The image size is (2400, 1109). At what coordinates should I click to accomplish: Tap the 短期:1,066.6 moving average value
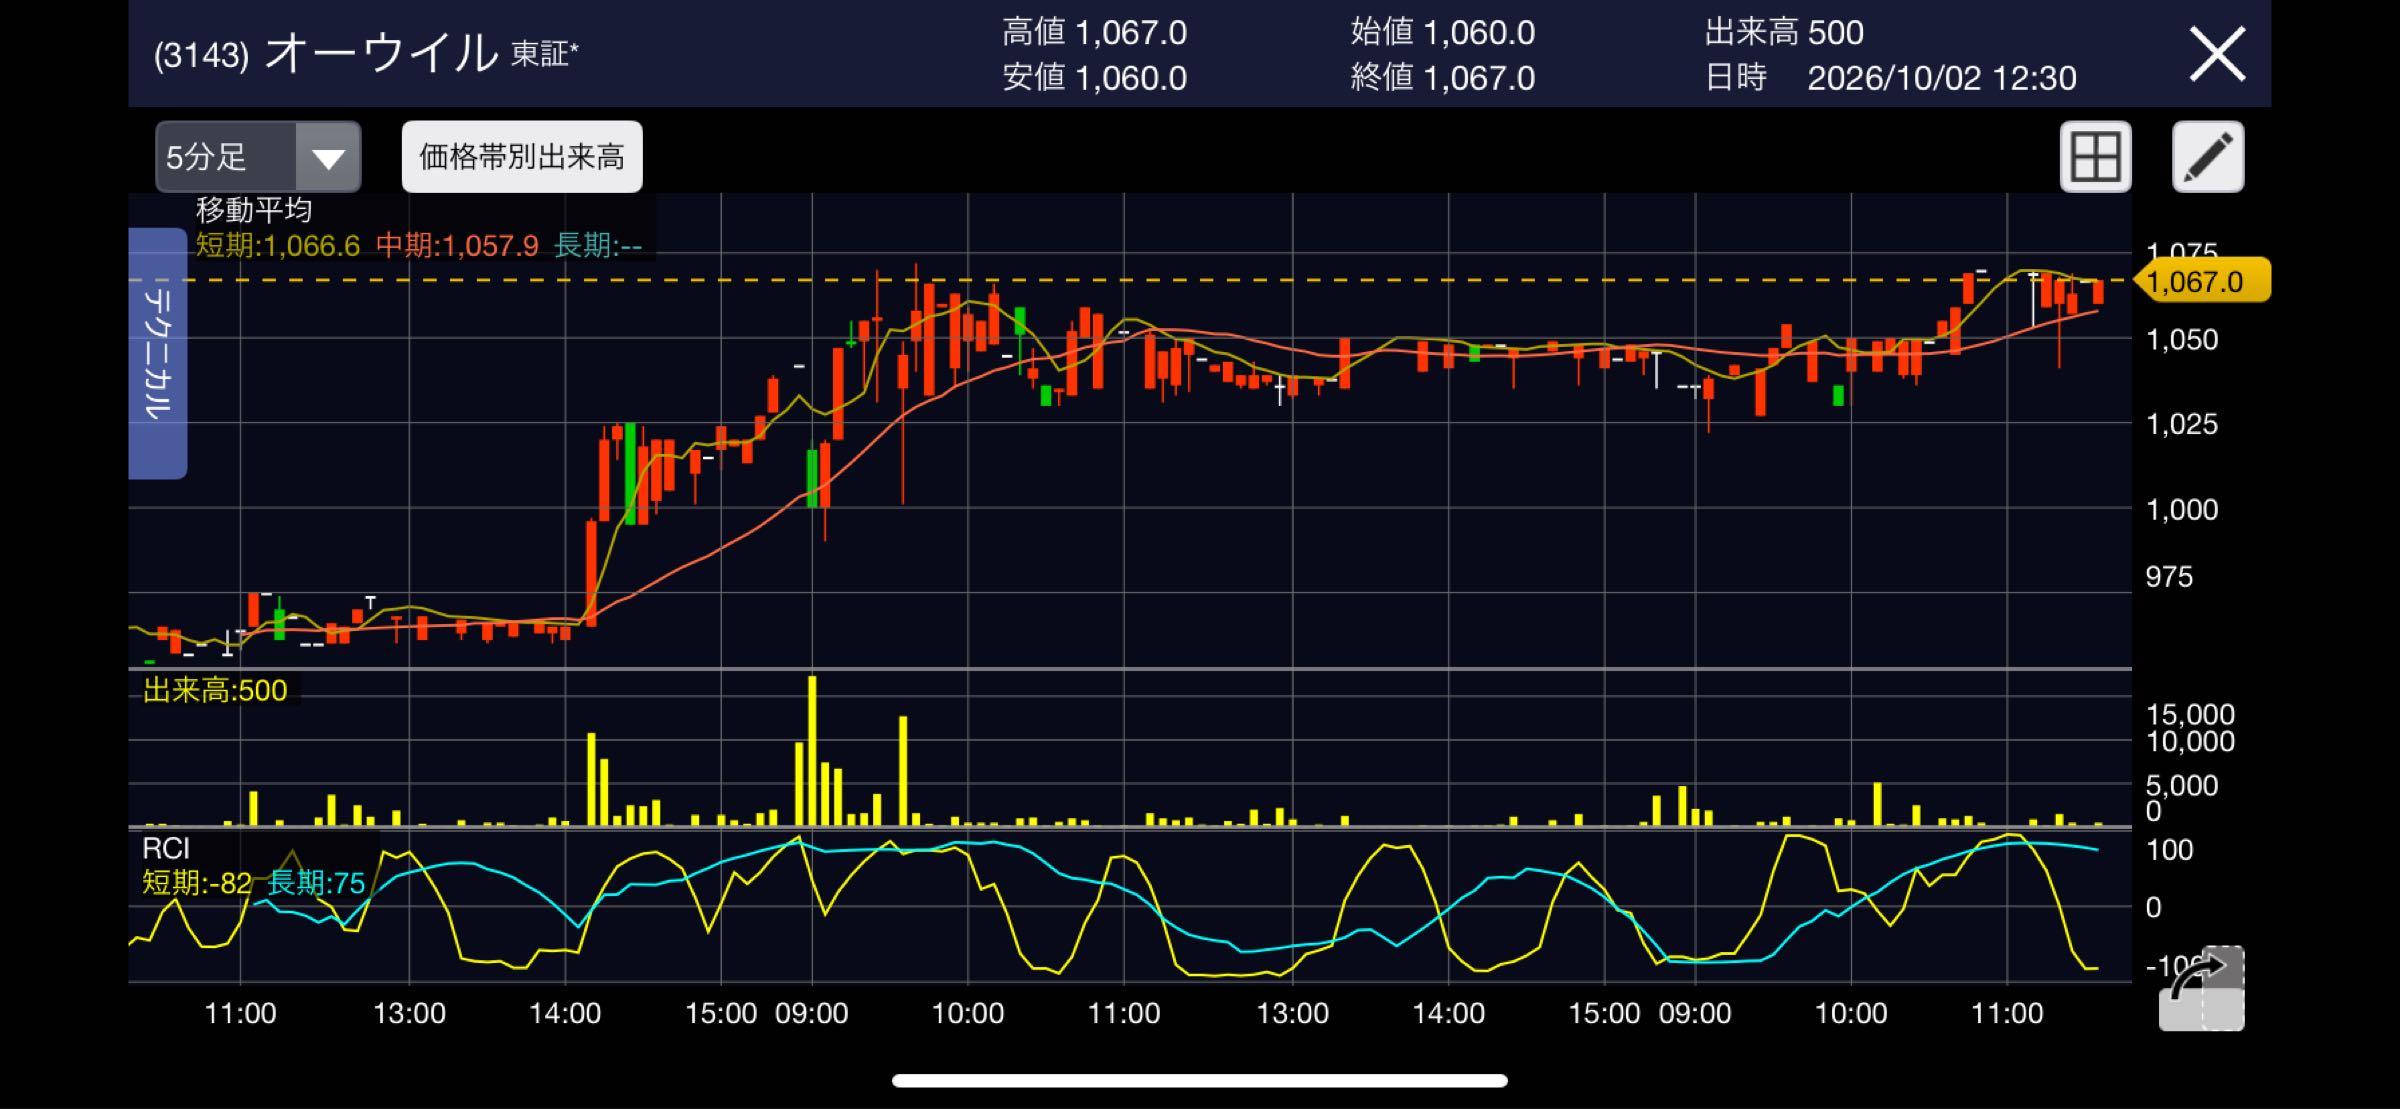[277, 245]
